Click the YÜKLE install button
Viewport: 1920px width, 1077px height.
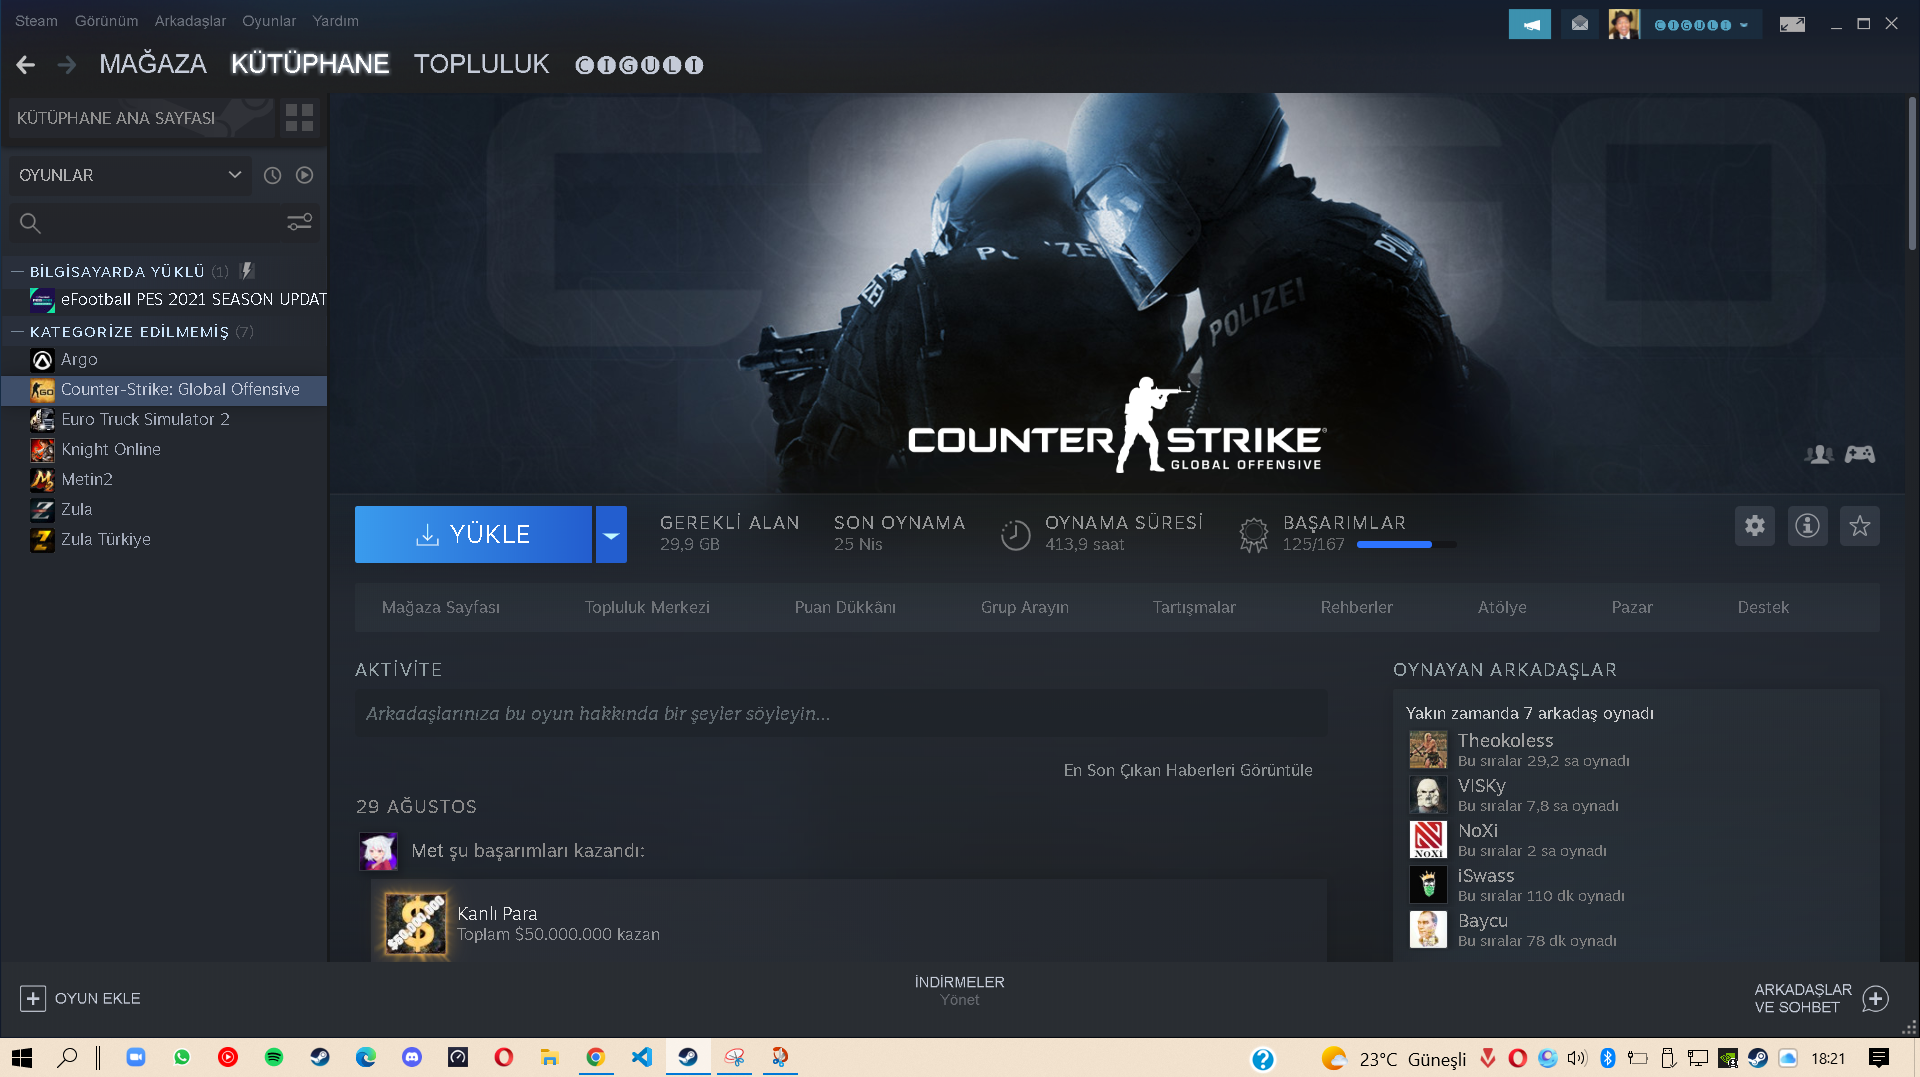pyautogui.click(x=473, y=534)
